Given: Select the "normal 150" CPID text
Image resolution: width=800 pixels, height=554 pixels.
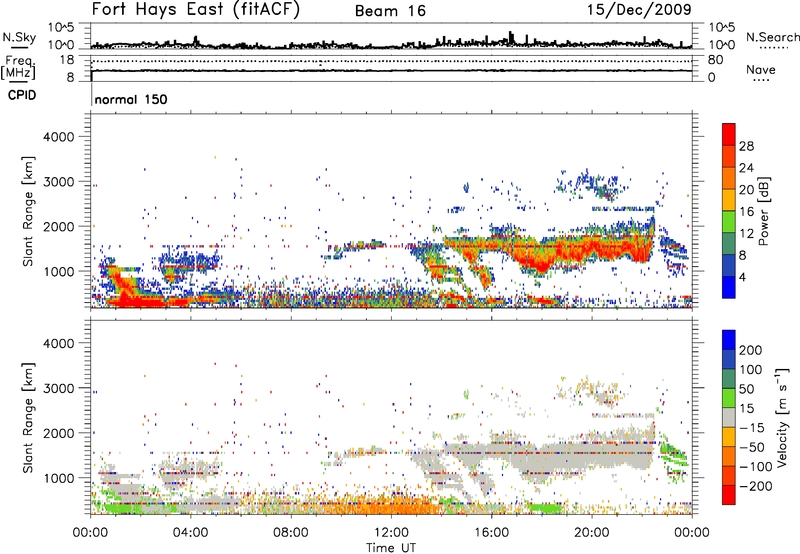Looking at the screenshot, I should coord(131,99).
